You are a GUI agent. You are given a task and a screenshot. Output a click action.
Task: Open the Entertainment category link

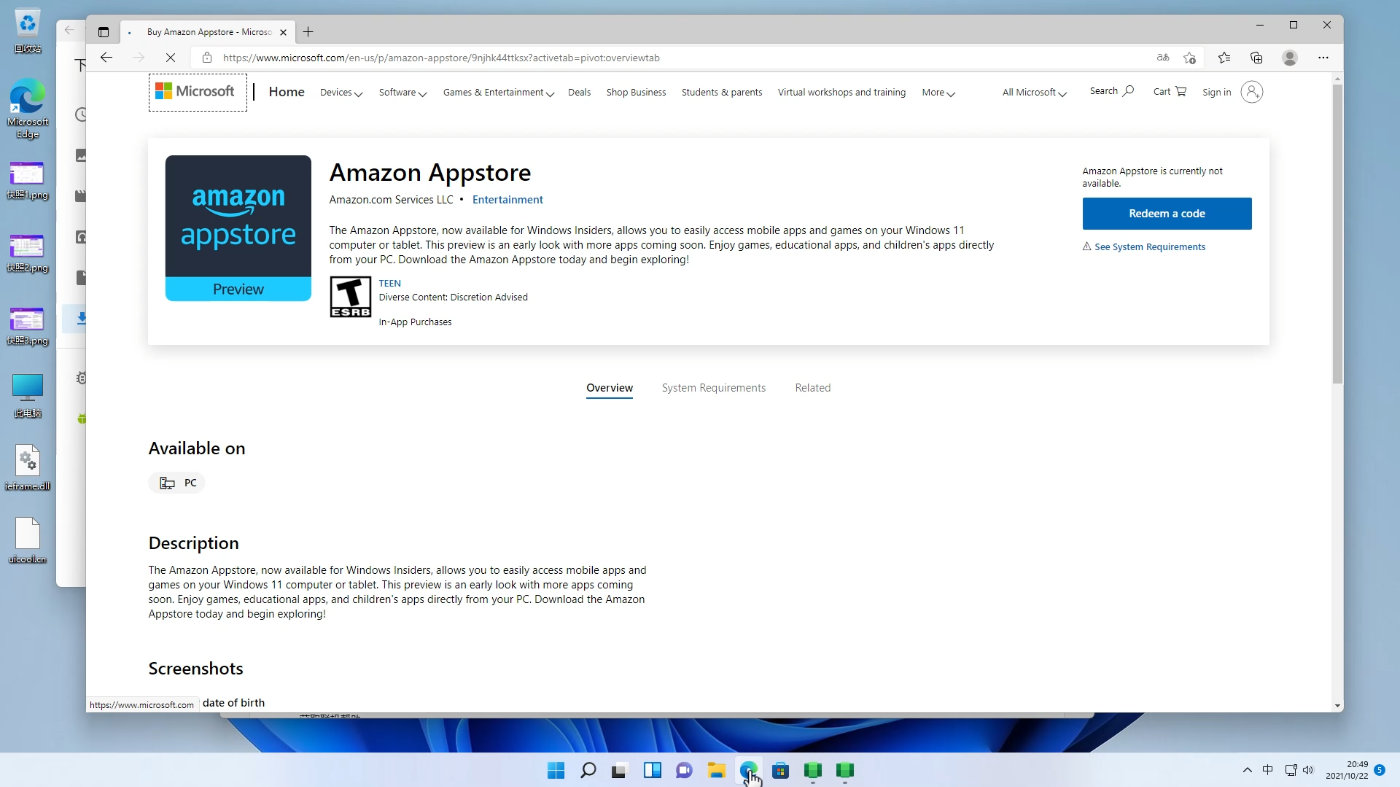pyautogui.click(x=508, y=200)
